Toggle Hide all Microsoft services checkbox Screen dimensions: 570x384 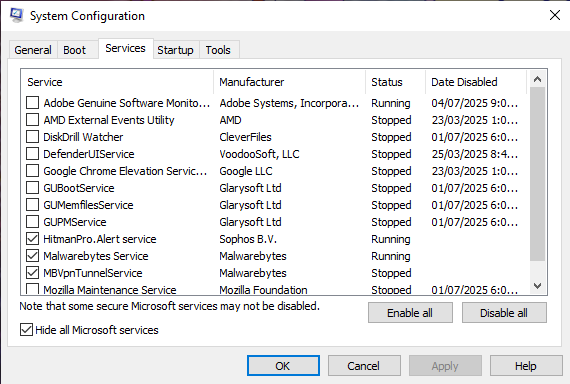point(26,330)
